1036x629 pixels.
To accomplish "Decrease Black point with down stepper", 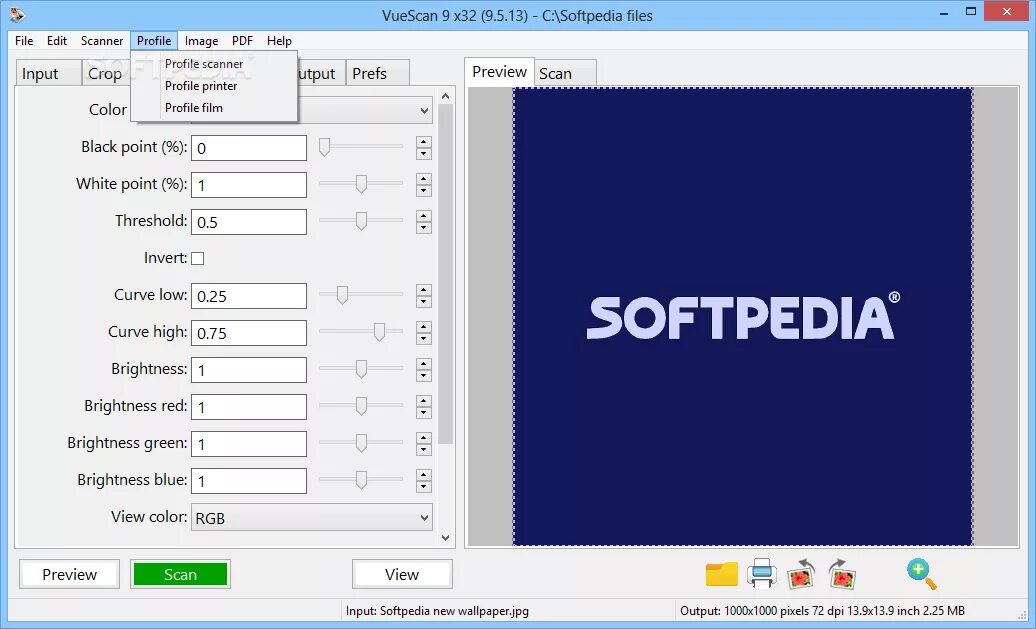I will 424,154.
